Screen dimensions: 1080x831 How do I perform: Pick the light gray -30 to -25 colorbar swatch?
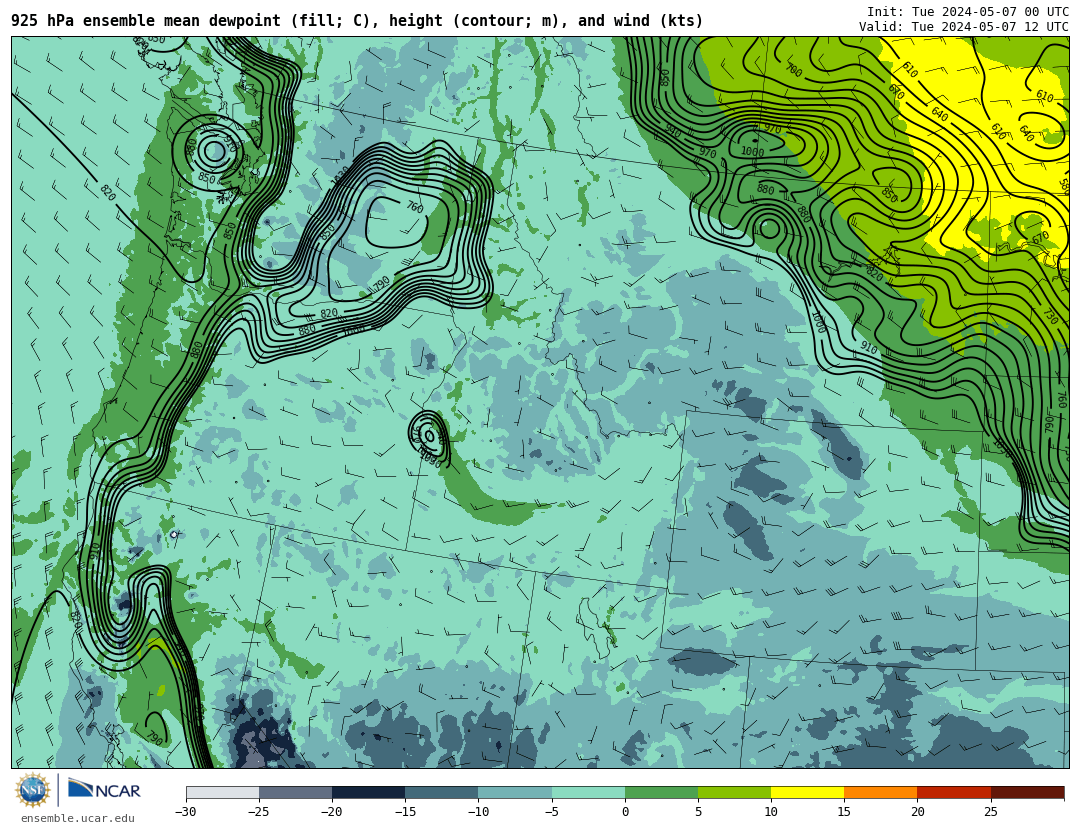(x=222, y=792)
